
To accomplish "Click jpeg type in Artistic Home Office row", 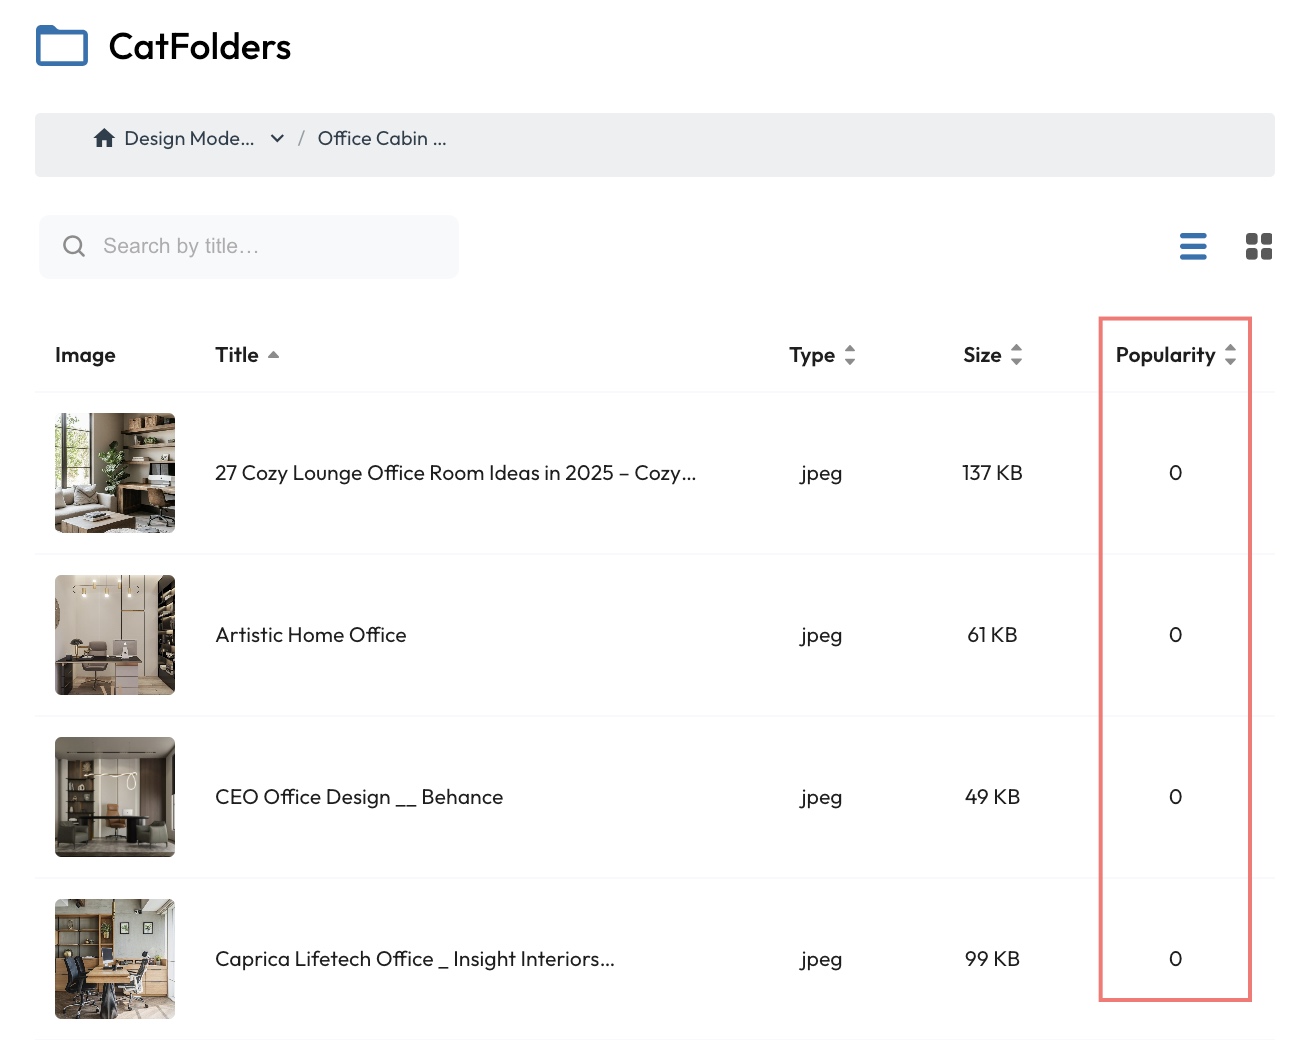I will 821,636.
